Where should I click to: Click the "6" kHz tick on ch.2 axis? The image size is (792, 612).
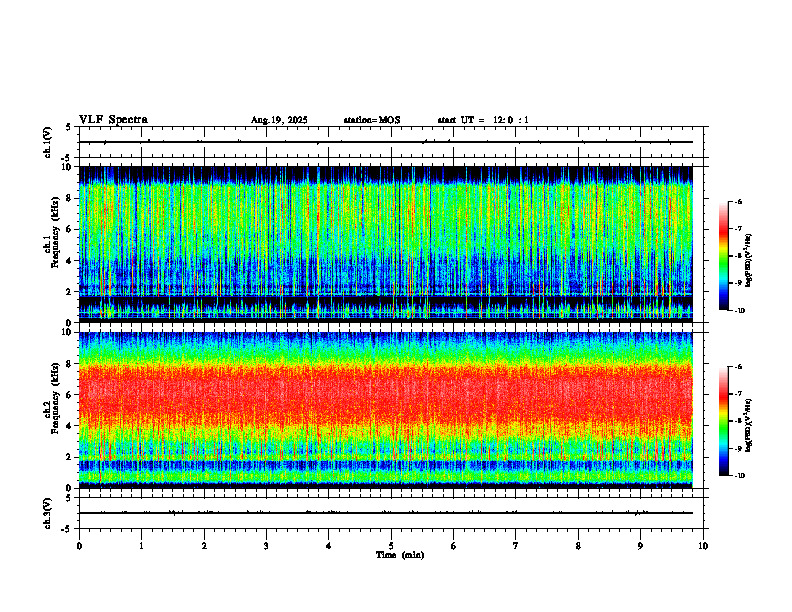click(71, 395)
